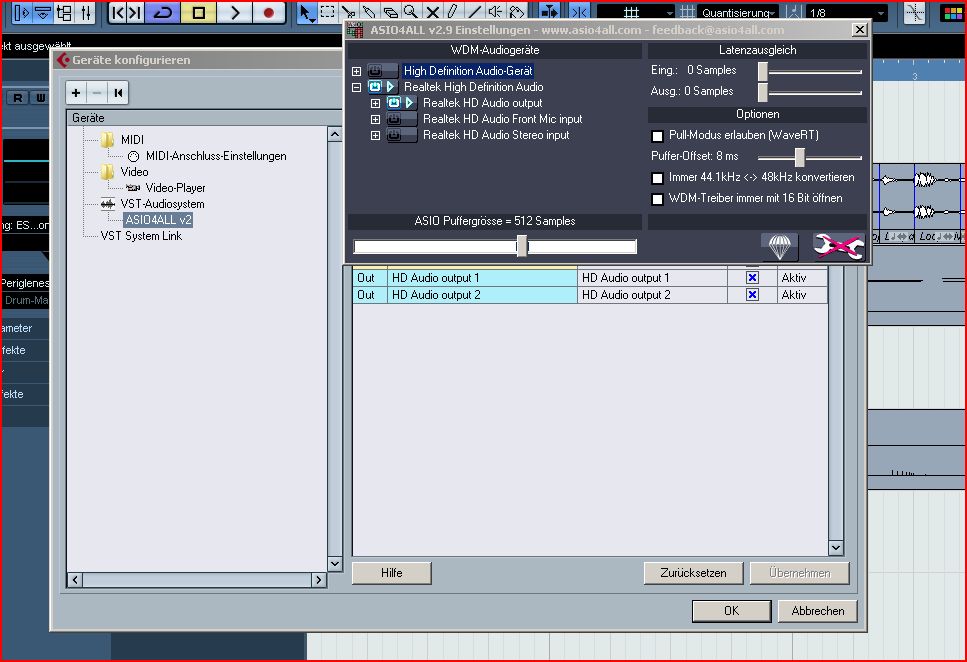This screenshot has height=662, width=967.
Task: Select the Glue tool
Action: point(369,12)
